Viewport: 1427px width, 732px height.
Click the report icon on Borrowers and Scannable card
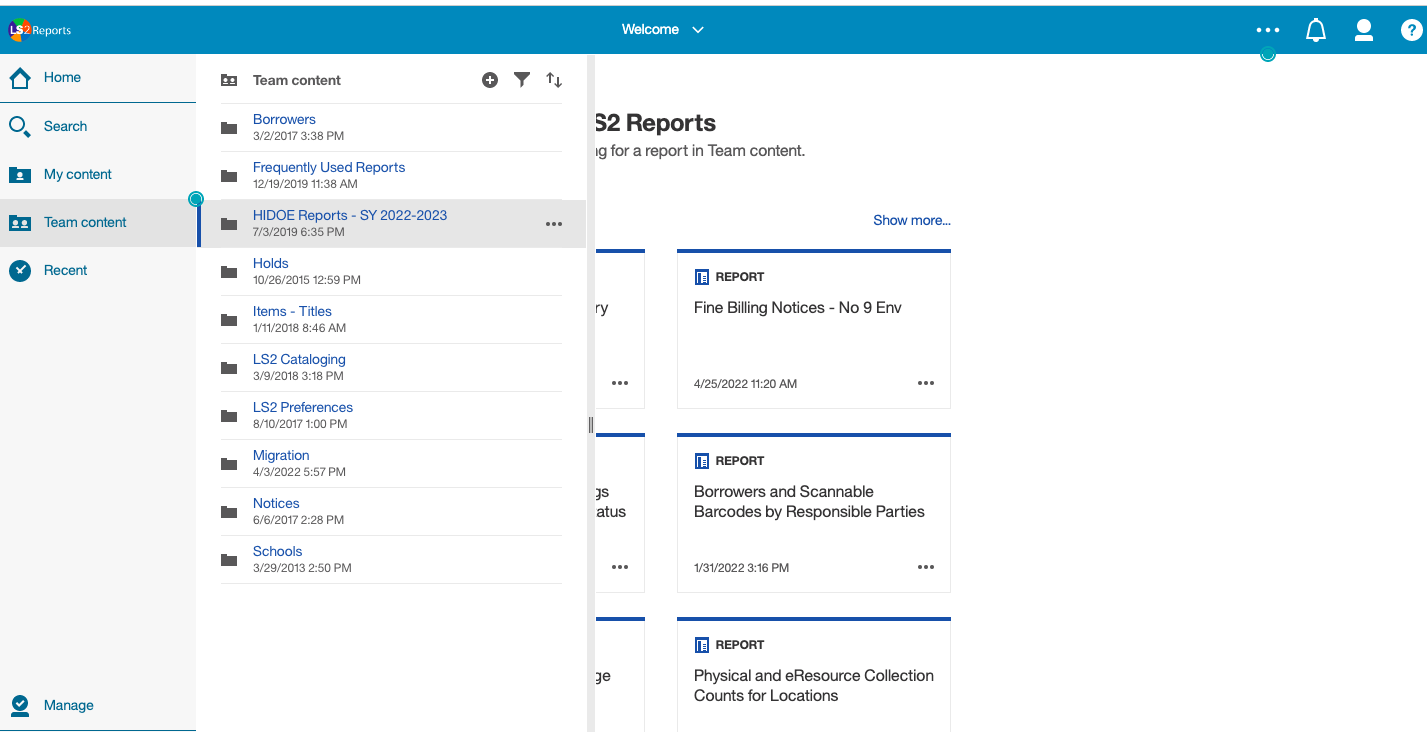(702, 461)
